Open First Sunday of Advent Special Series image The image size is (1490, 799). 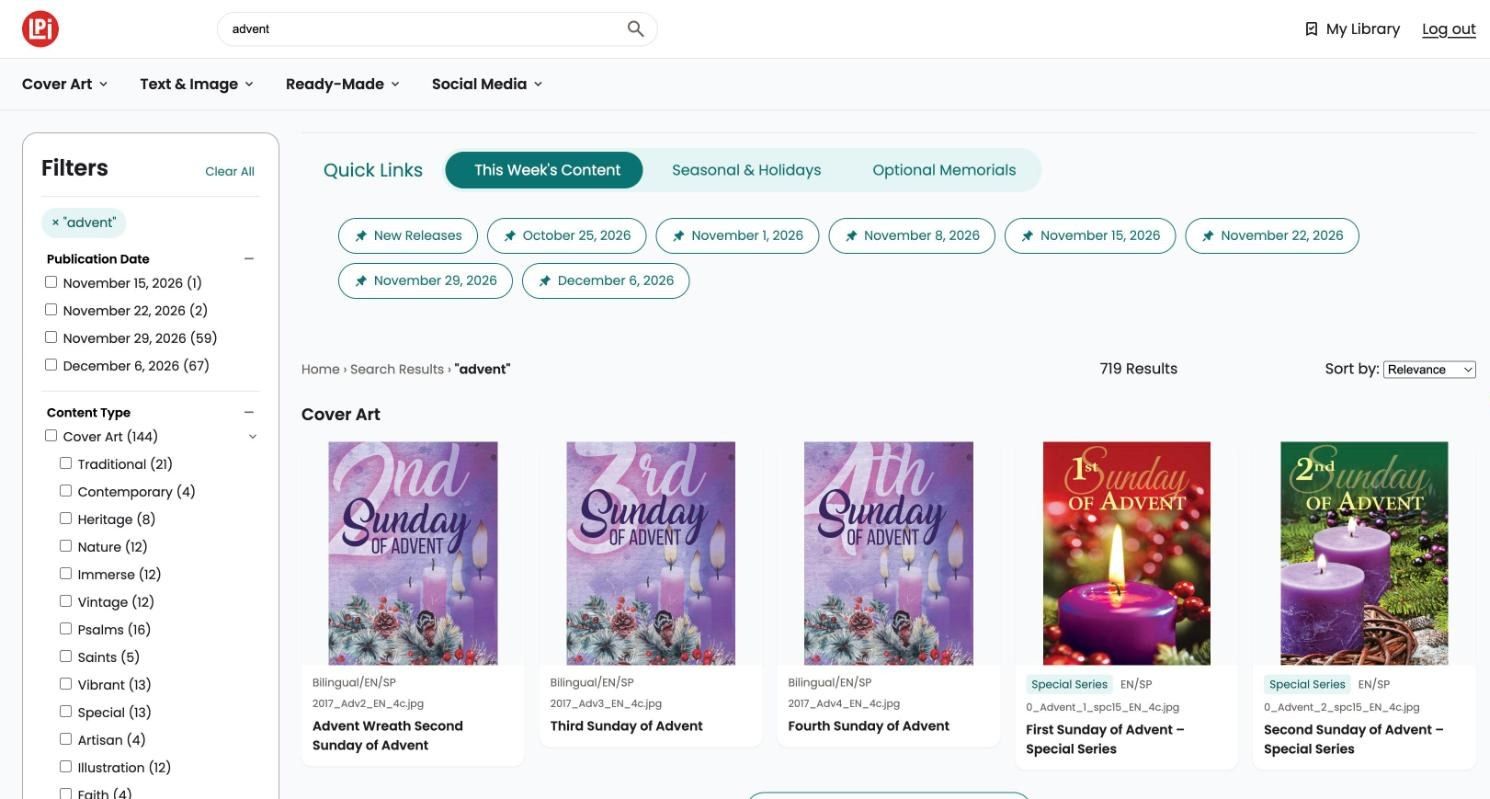click(x=1127, y=553)
